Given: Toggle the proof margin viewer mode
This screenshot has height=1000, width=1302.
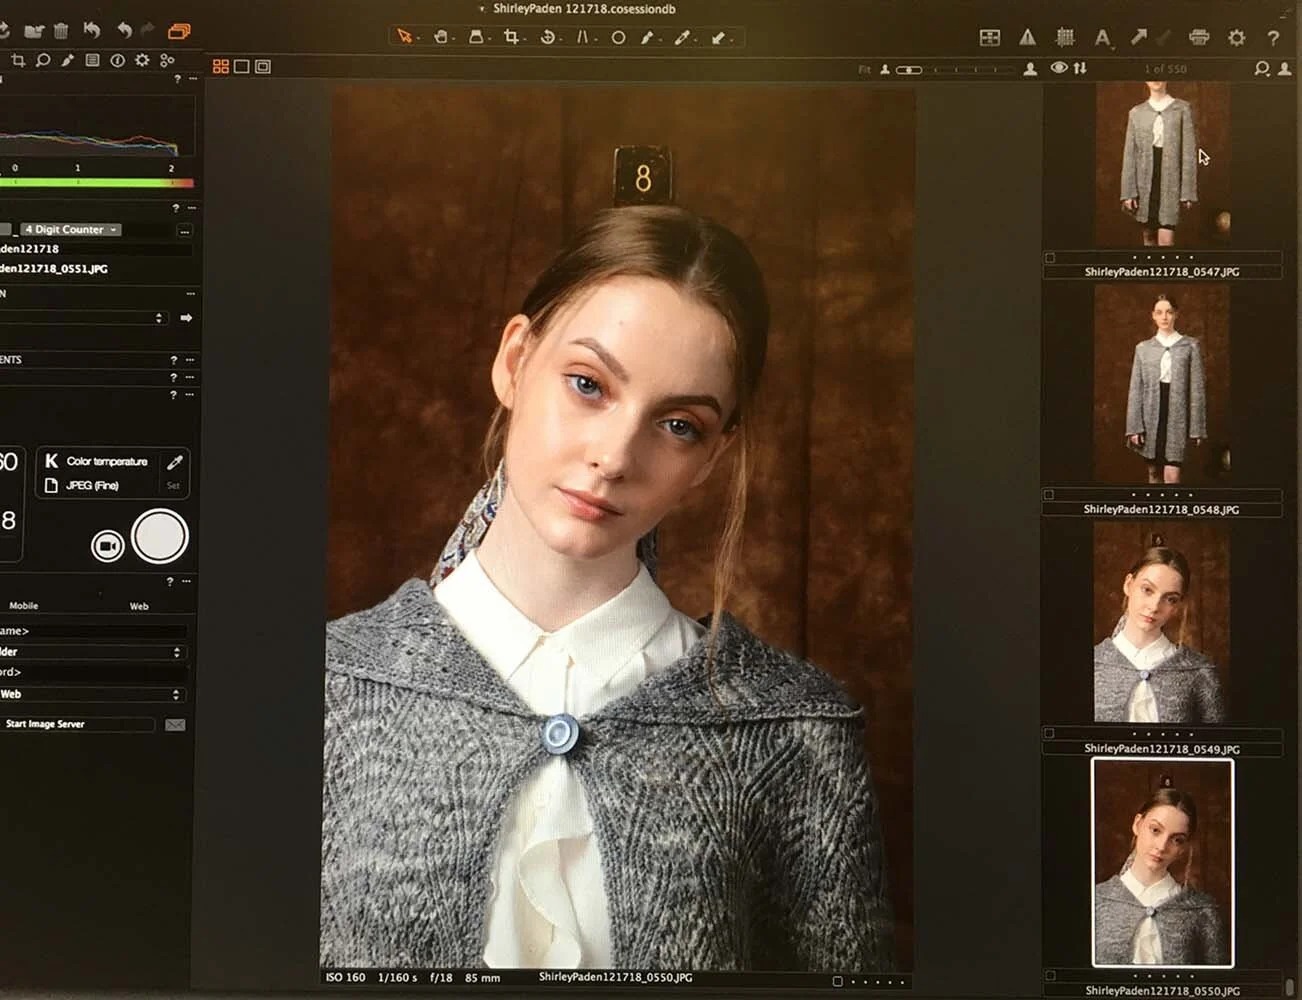Looking at the screenshot, I should coord(263,66).
